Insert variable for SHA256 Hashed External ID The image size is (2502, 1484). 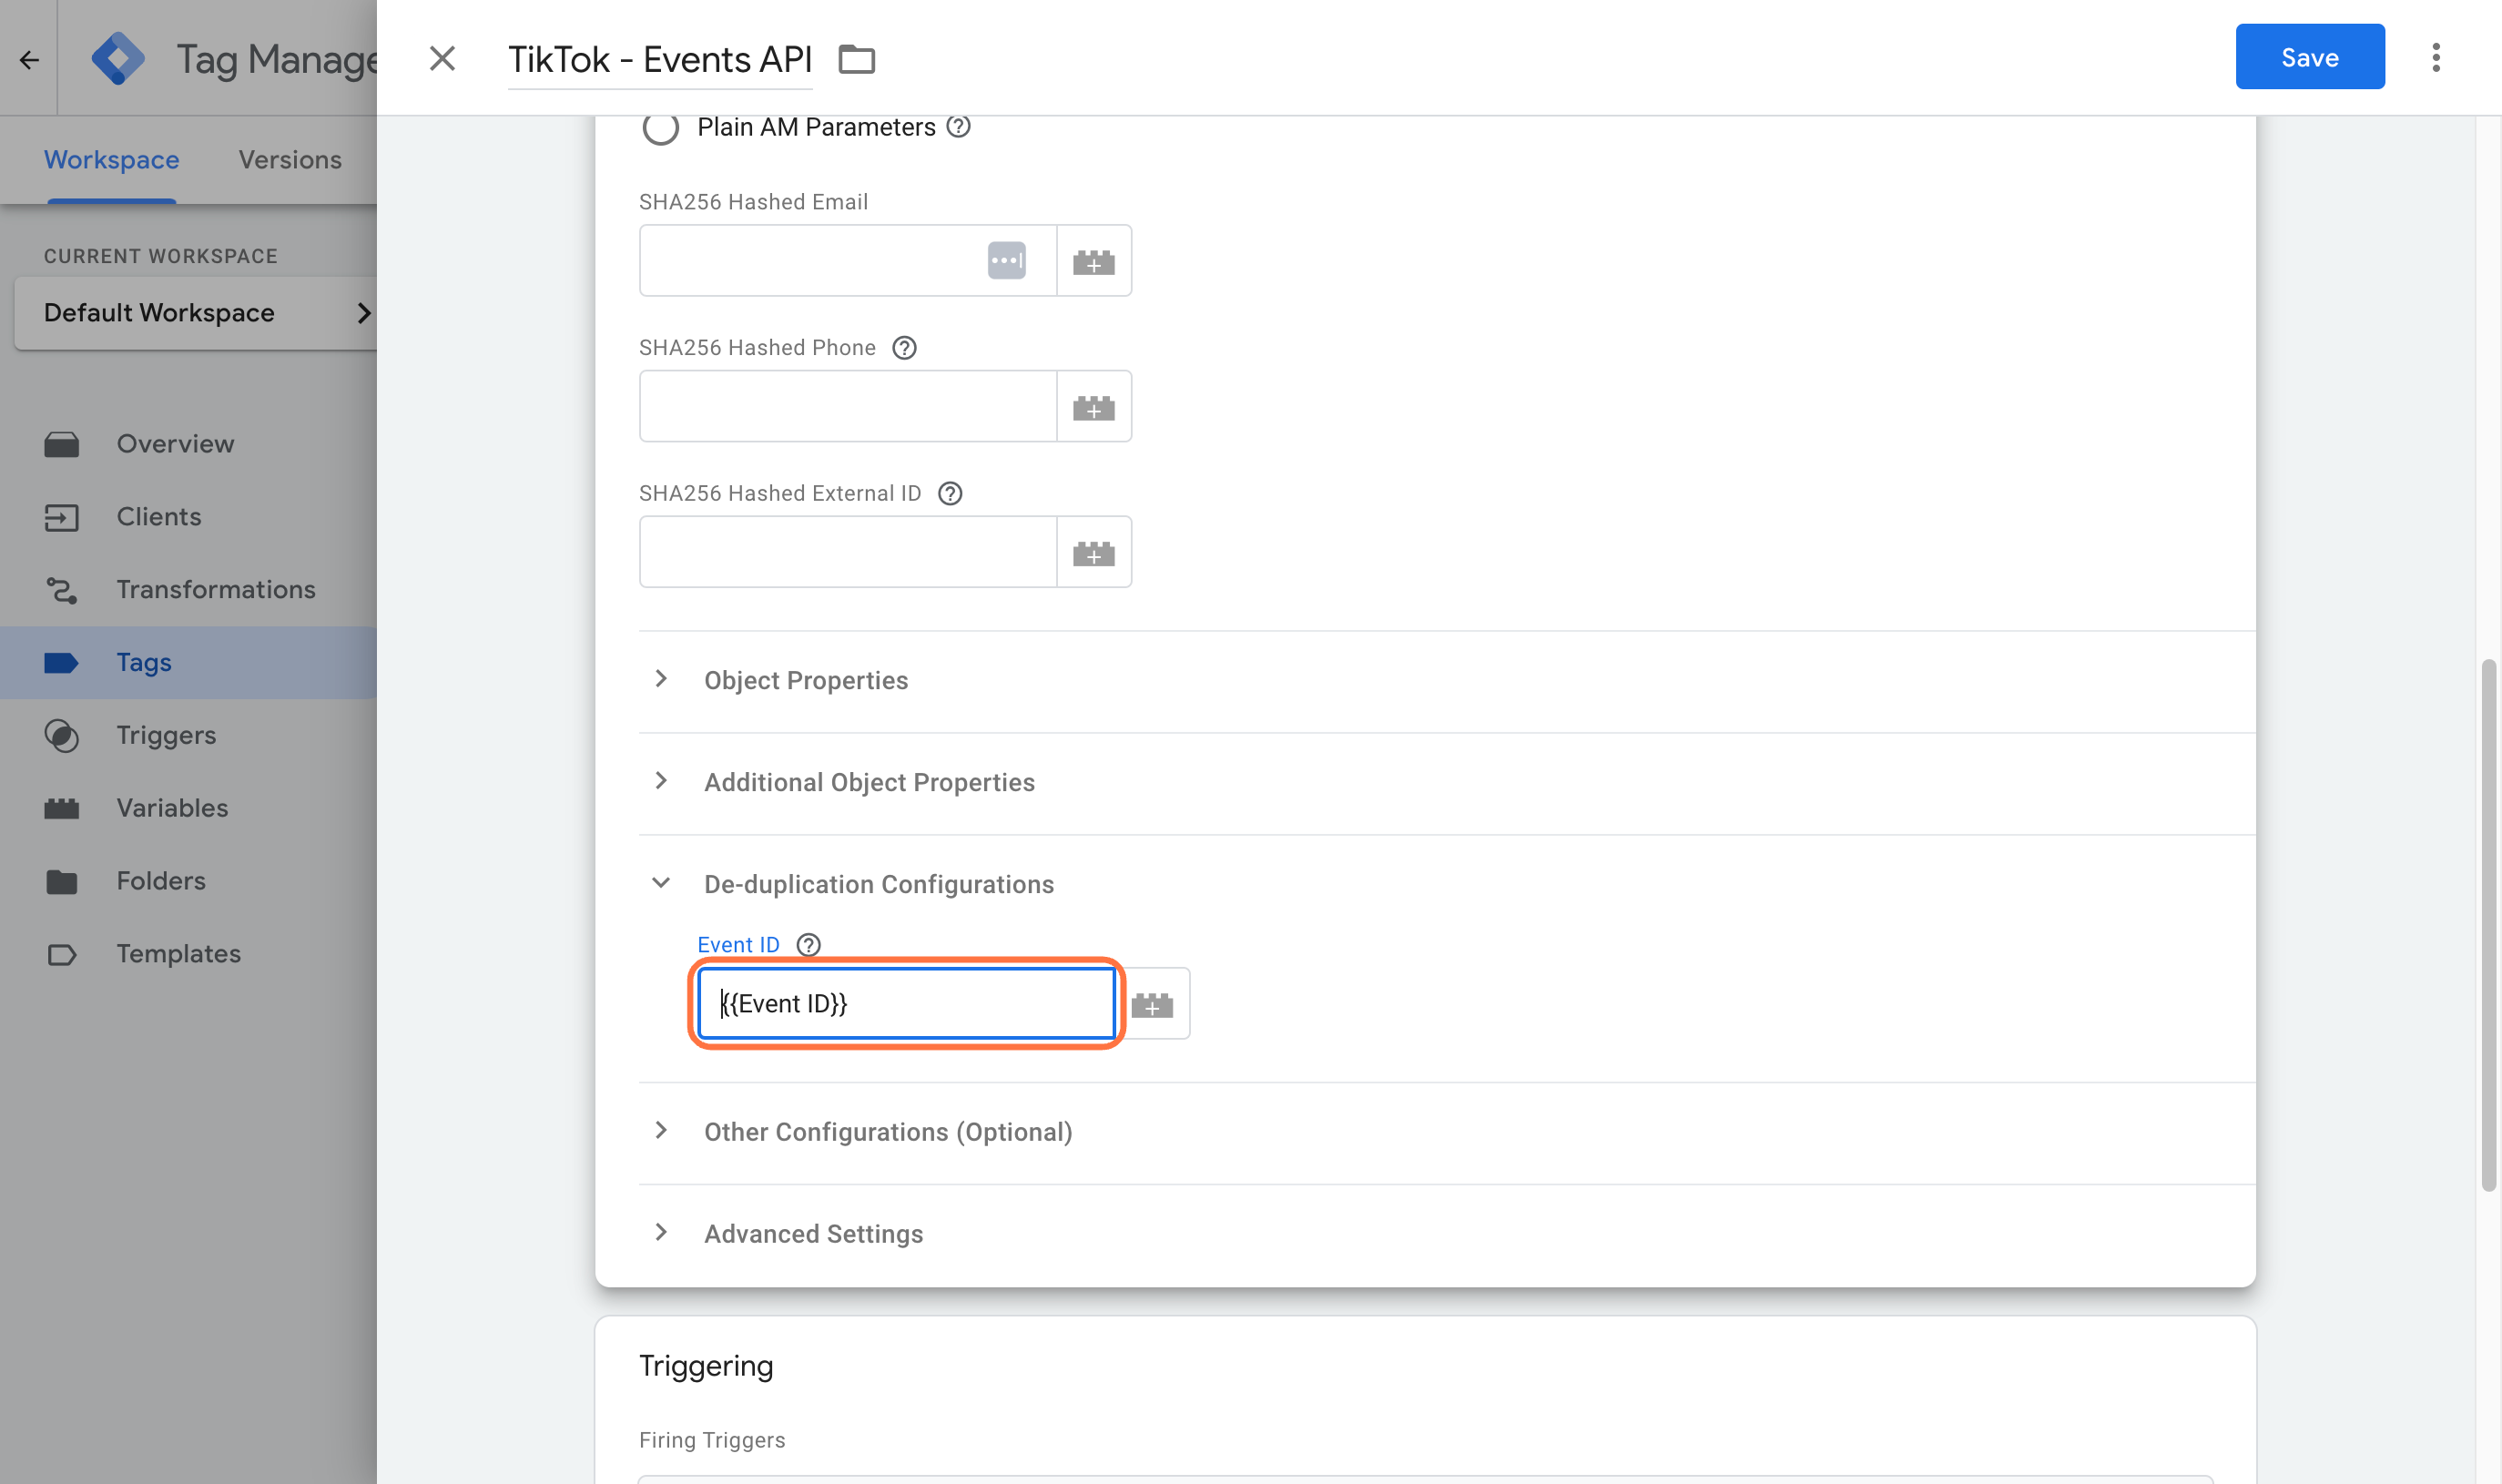point(1093,552)
